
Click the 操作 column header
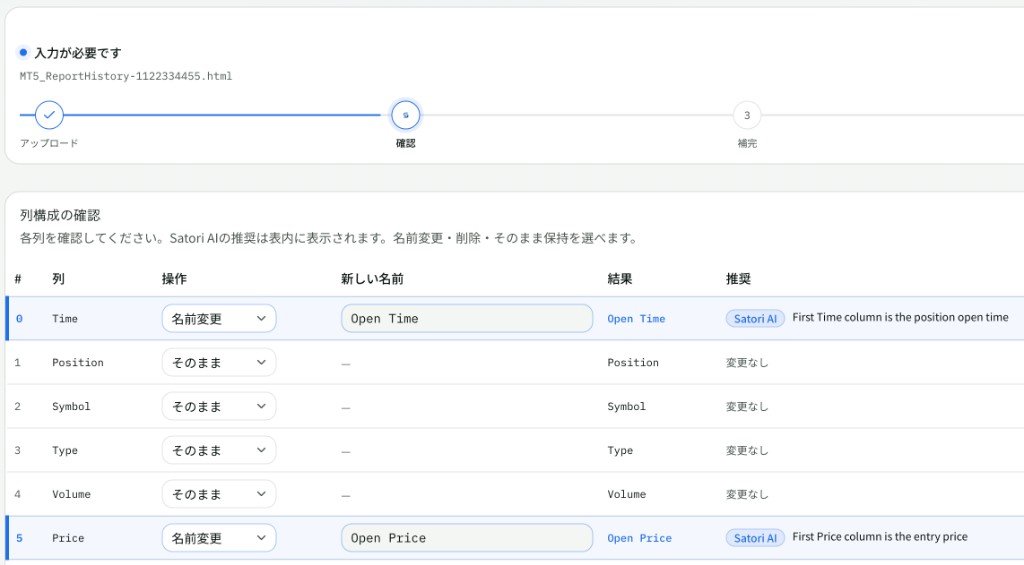pos(174,279)
